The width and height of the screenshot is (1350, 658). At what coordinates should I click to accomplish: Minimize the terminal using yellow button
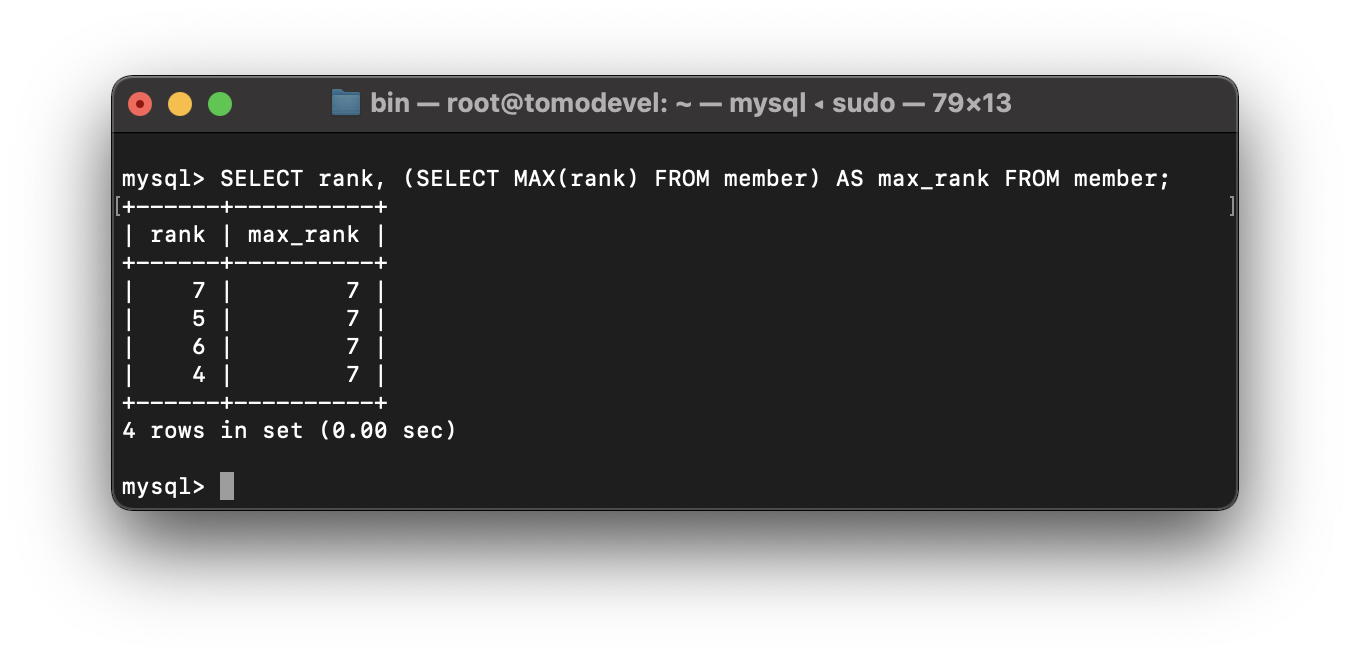(x=180, y=104)
